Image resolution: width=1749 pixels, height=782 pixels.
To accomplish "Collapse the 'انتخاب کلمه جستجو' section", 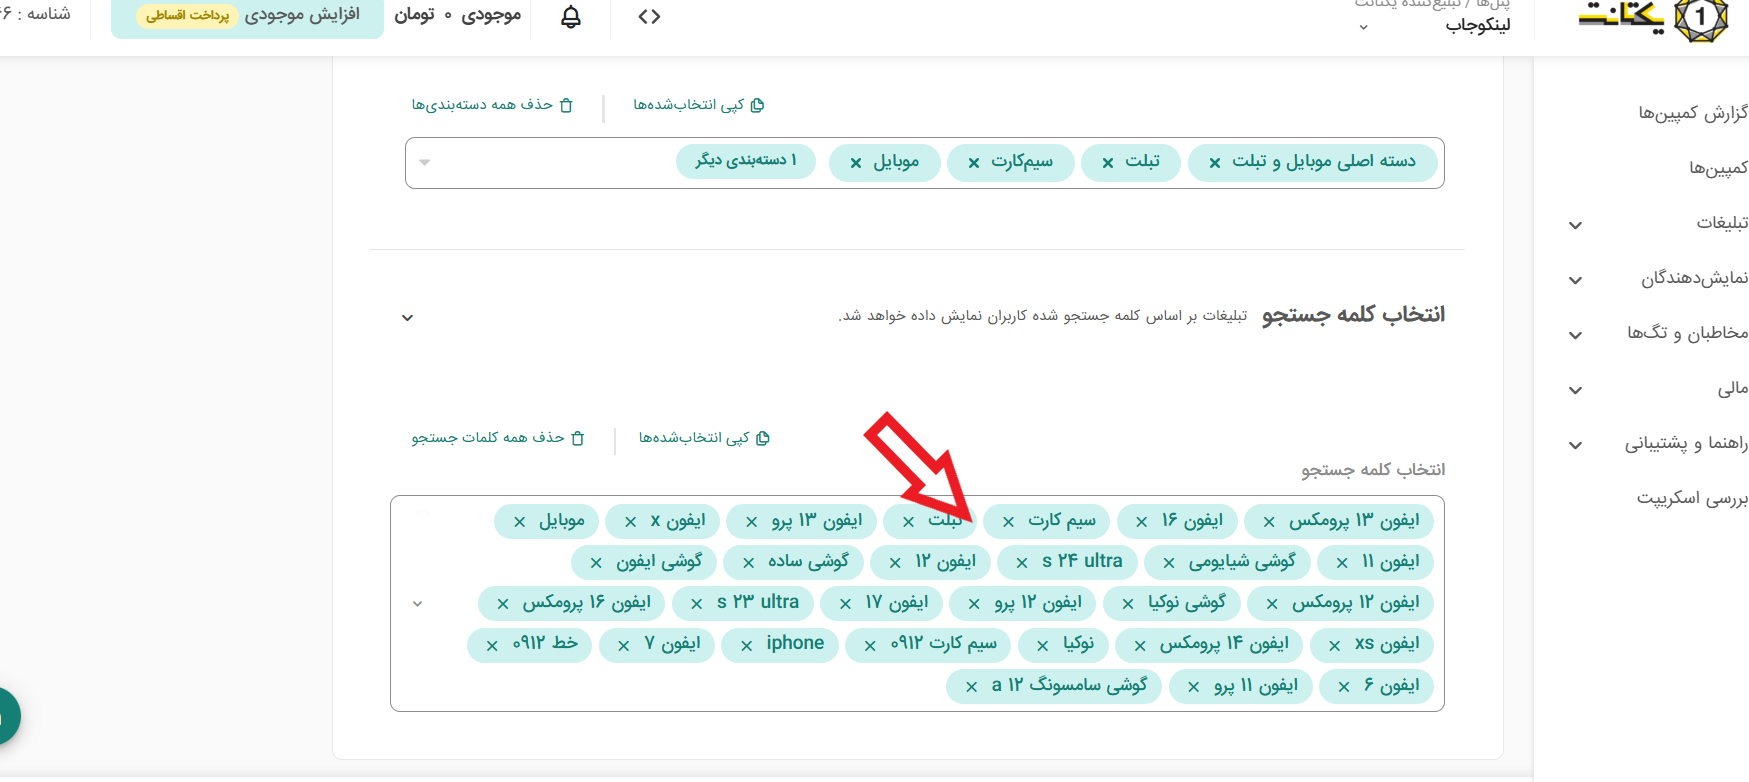I will pyautogui.click(x=407, y=318).
